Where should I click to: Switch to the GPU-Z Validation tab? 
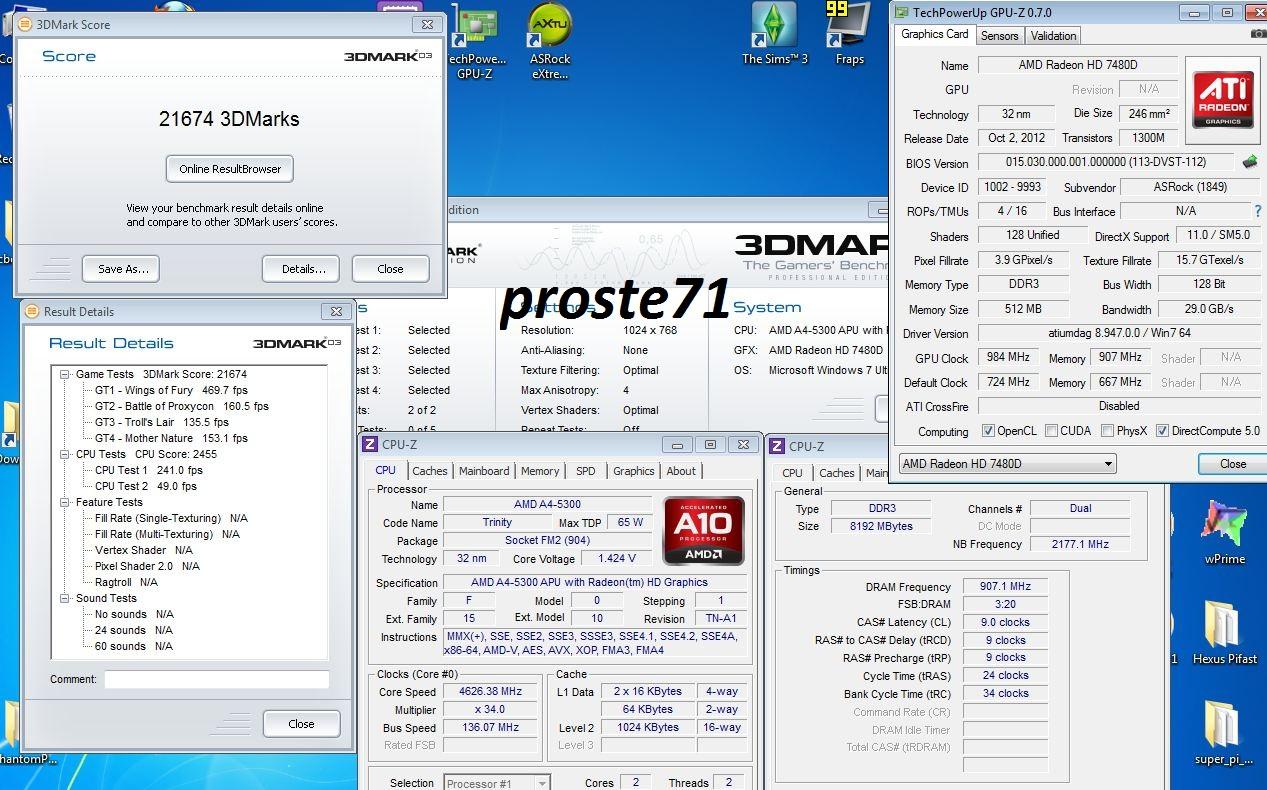coord(1053,36)
